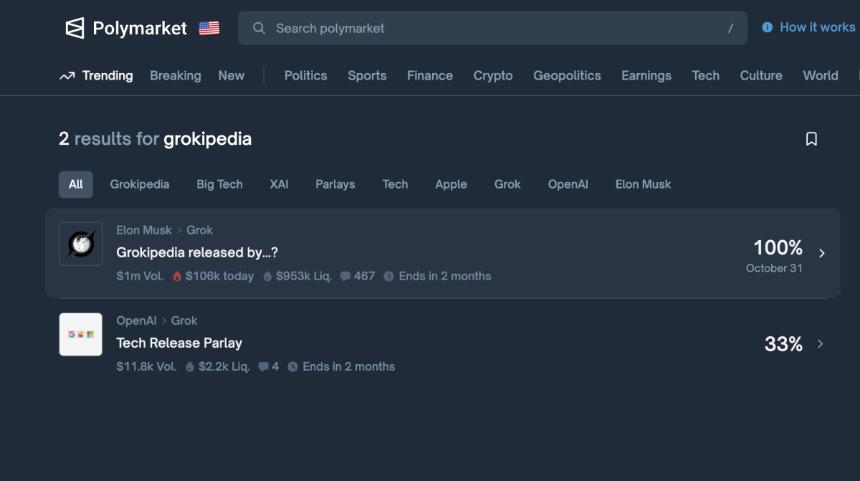The width and height of the screenshot is (860, 481).
Task: Click the bookmark icon to save search
Action: click(811, 139)
